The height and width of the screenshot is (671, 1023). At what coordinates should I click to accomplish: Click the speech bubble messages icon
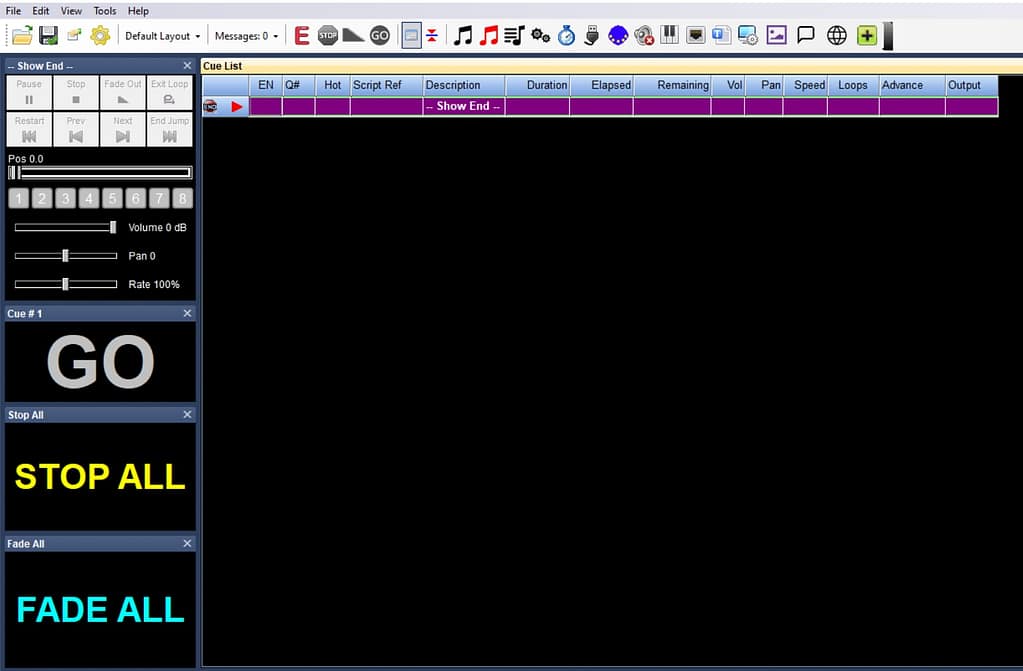806,35
